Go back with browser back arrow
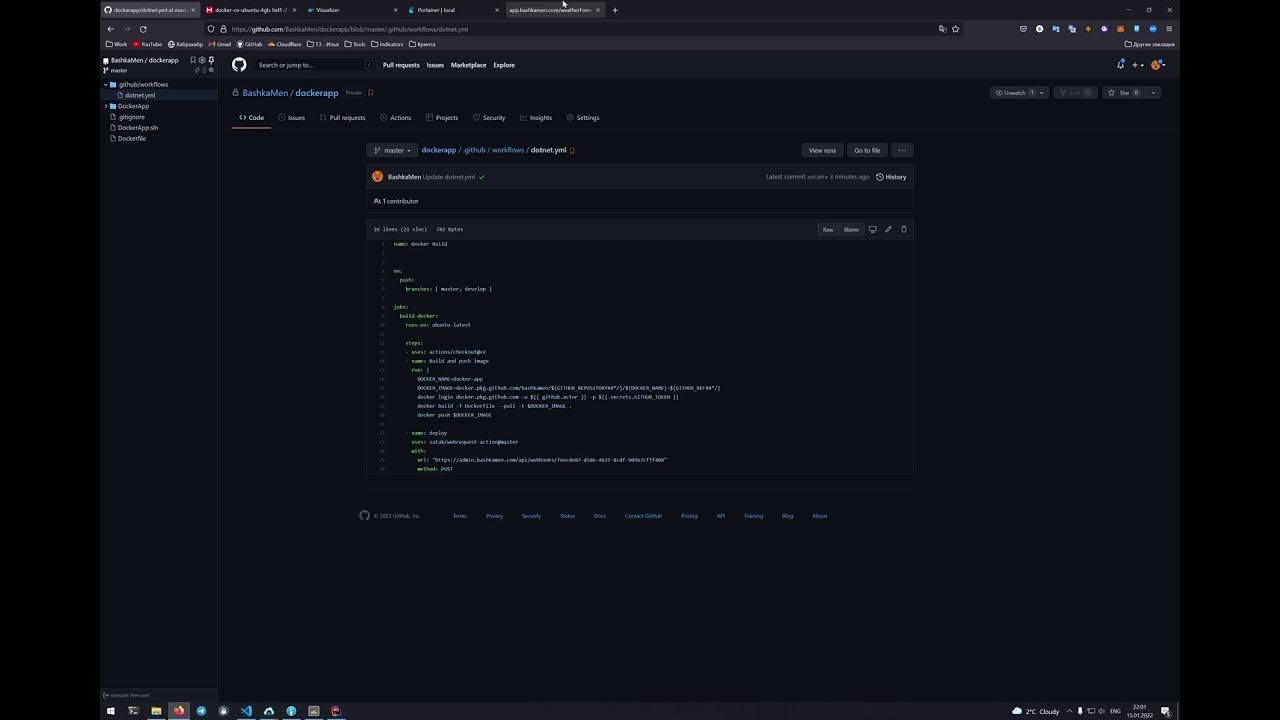This screenshot has width=1280, height=720. coord(110,29)
